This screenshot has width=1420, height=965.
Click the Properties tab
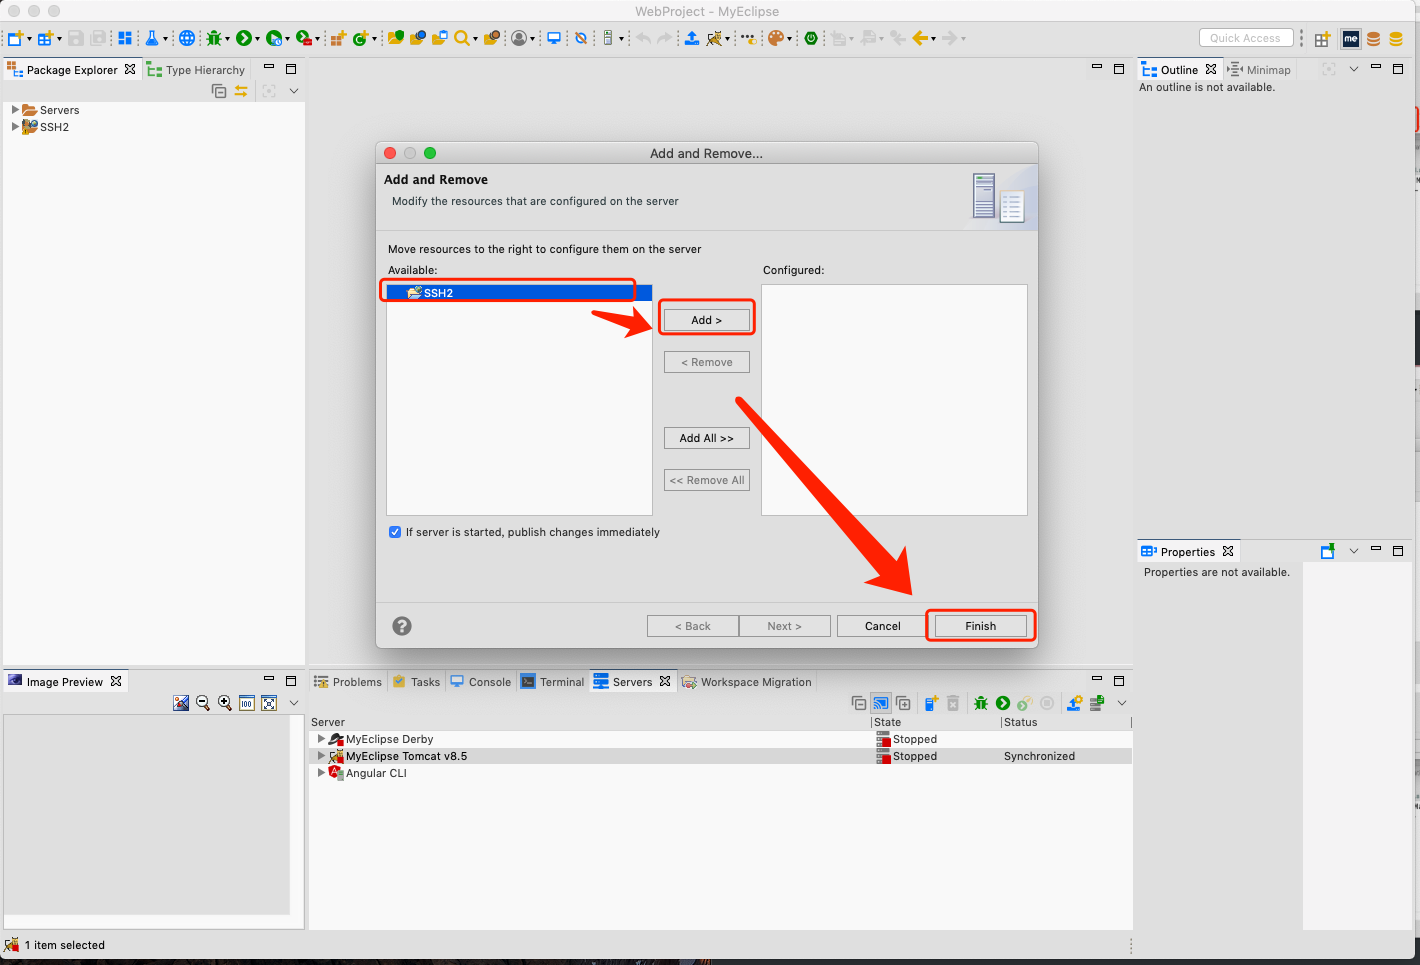click(1187, 552)
